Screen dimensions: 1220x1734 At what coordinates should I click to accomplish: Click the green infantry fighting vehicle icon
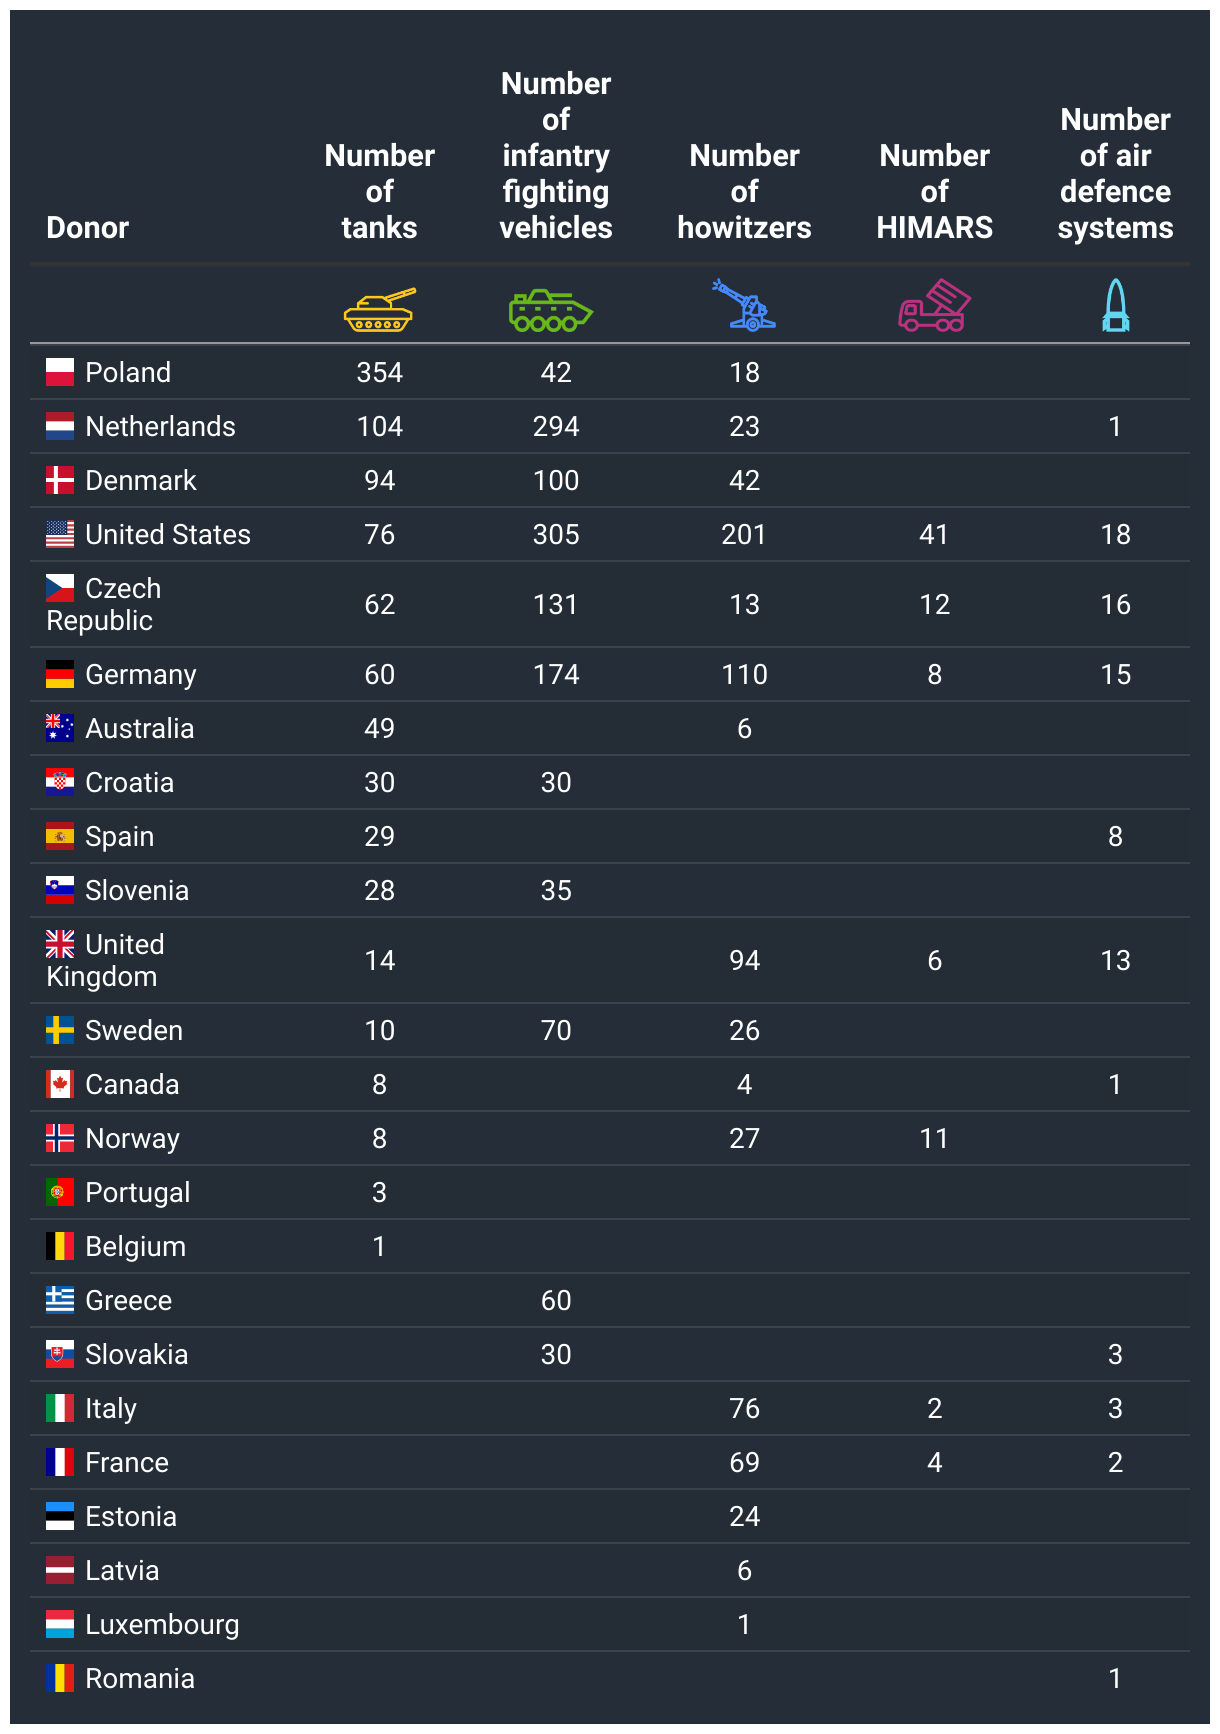point(551,310)
